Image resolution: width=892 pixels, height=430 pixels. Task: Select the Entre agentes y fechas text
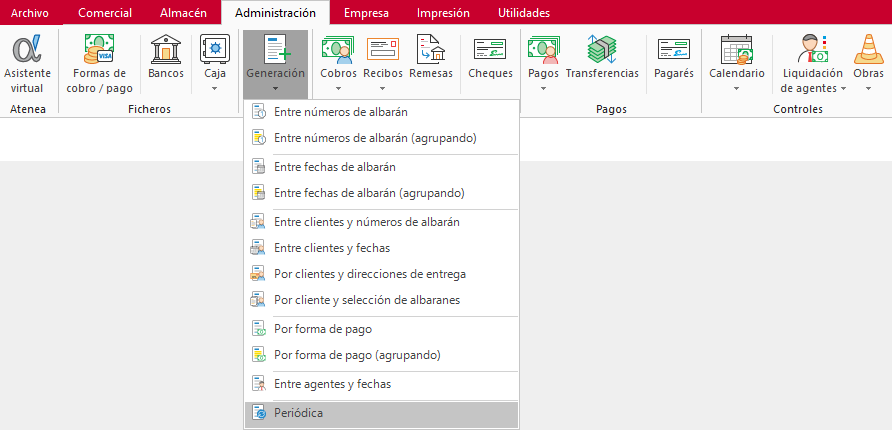[x=333, y=384]
